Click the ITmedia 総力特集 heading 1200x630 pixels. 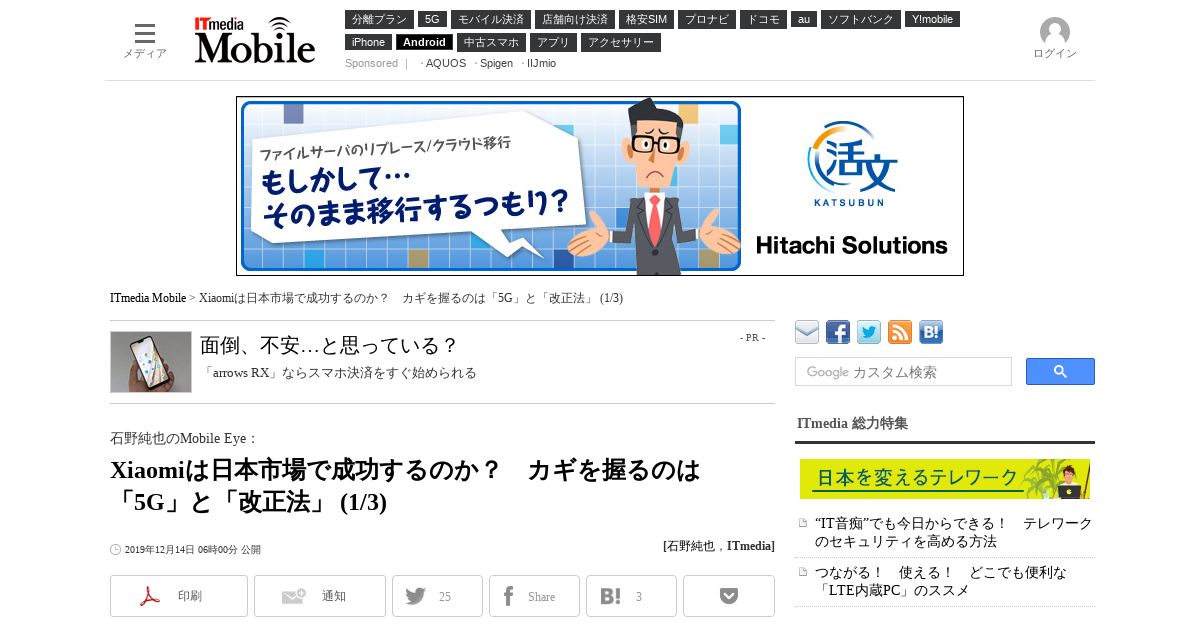click(x=853, y=423)
